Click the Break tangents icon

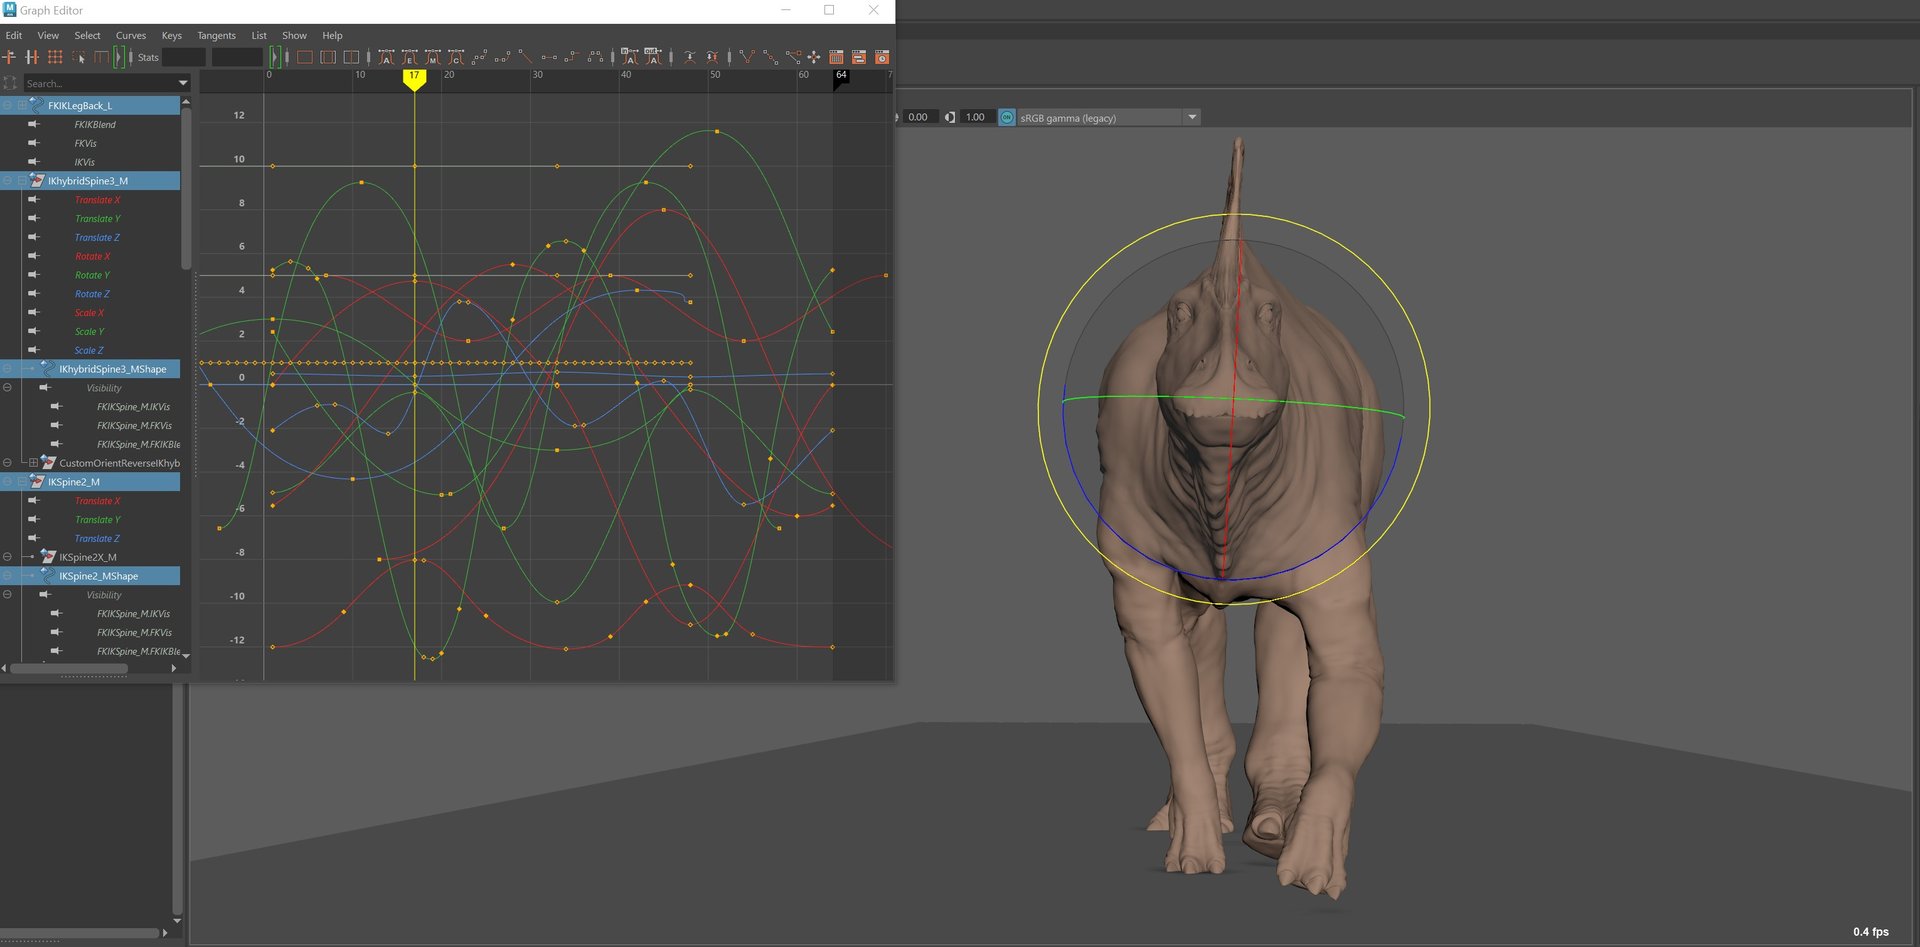pyautogui.click(x=746, y=57)
